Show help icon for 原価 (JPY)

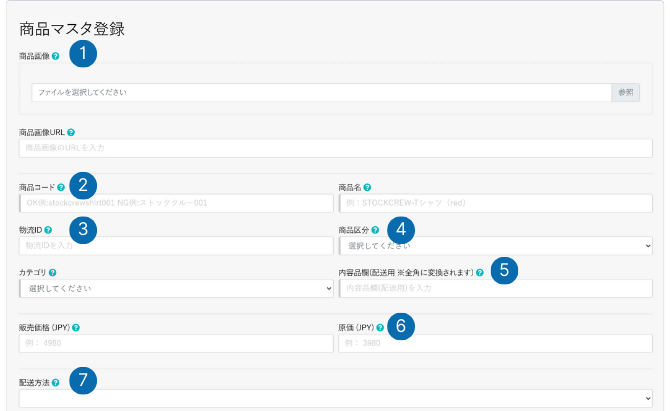(x=381, y=327)
